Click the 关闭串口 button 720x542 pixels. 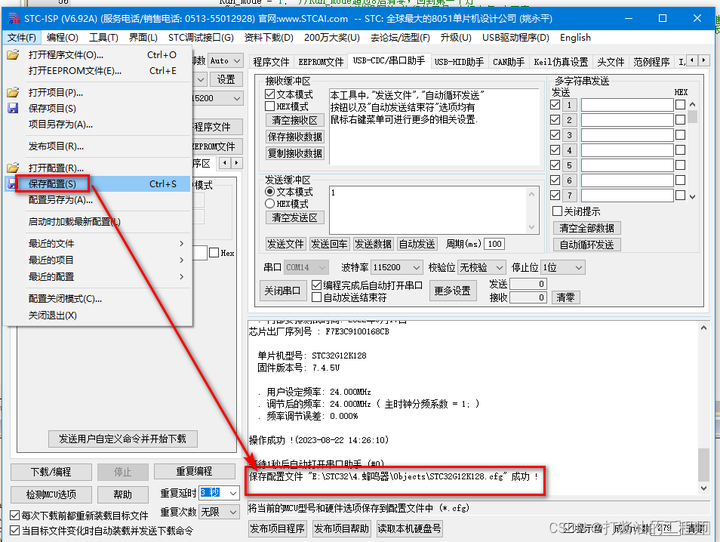pos(283,291)
